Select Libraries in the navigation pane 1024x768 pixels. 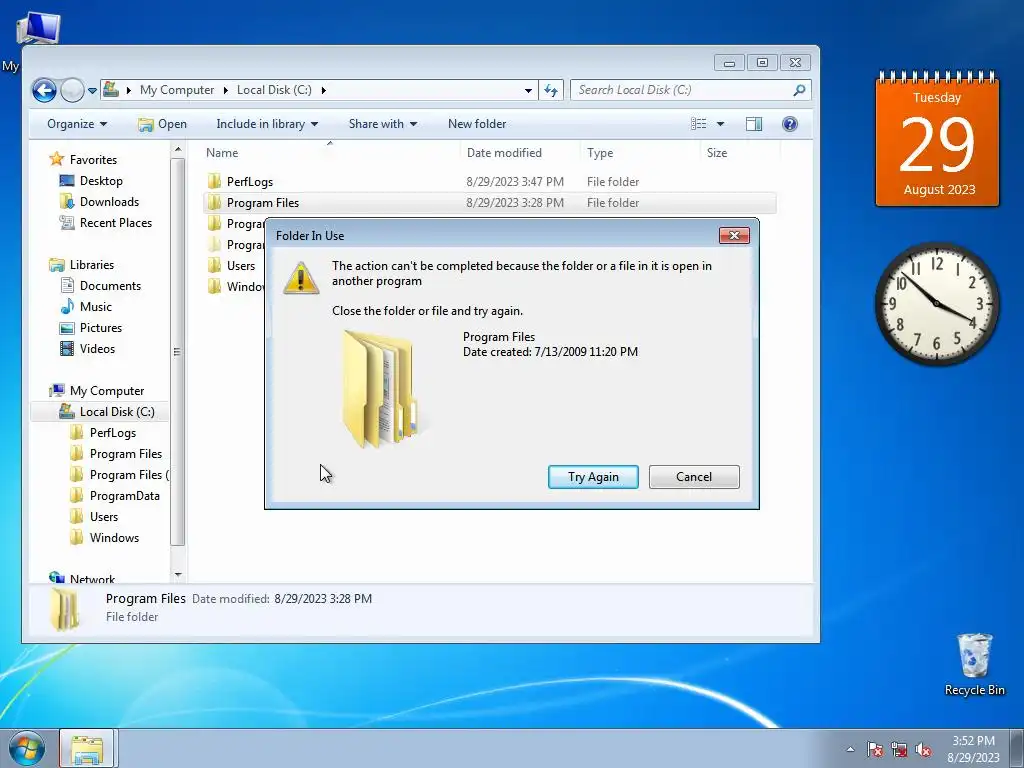91,264
